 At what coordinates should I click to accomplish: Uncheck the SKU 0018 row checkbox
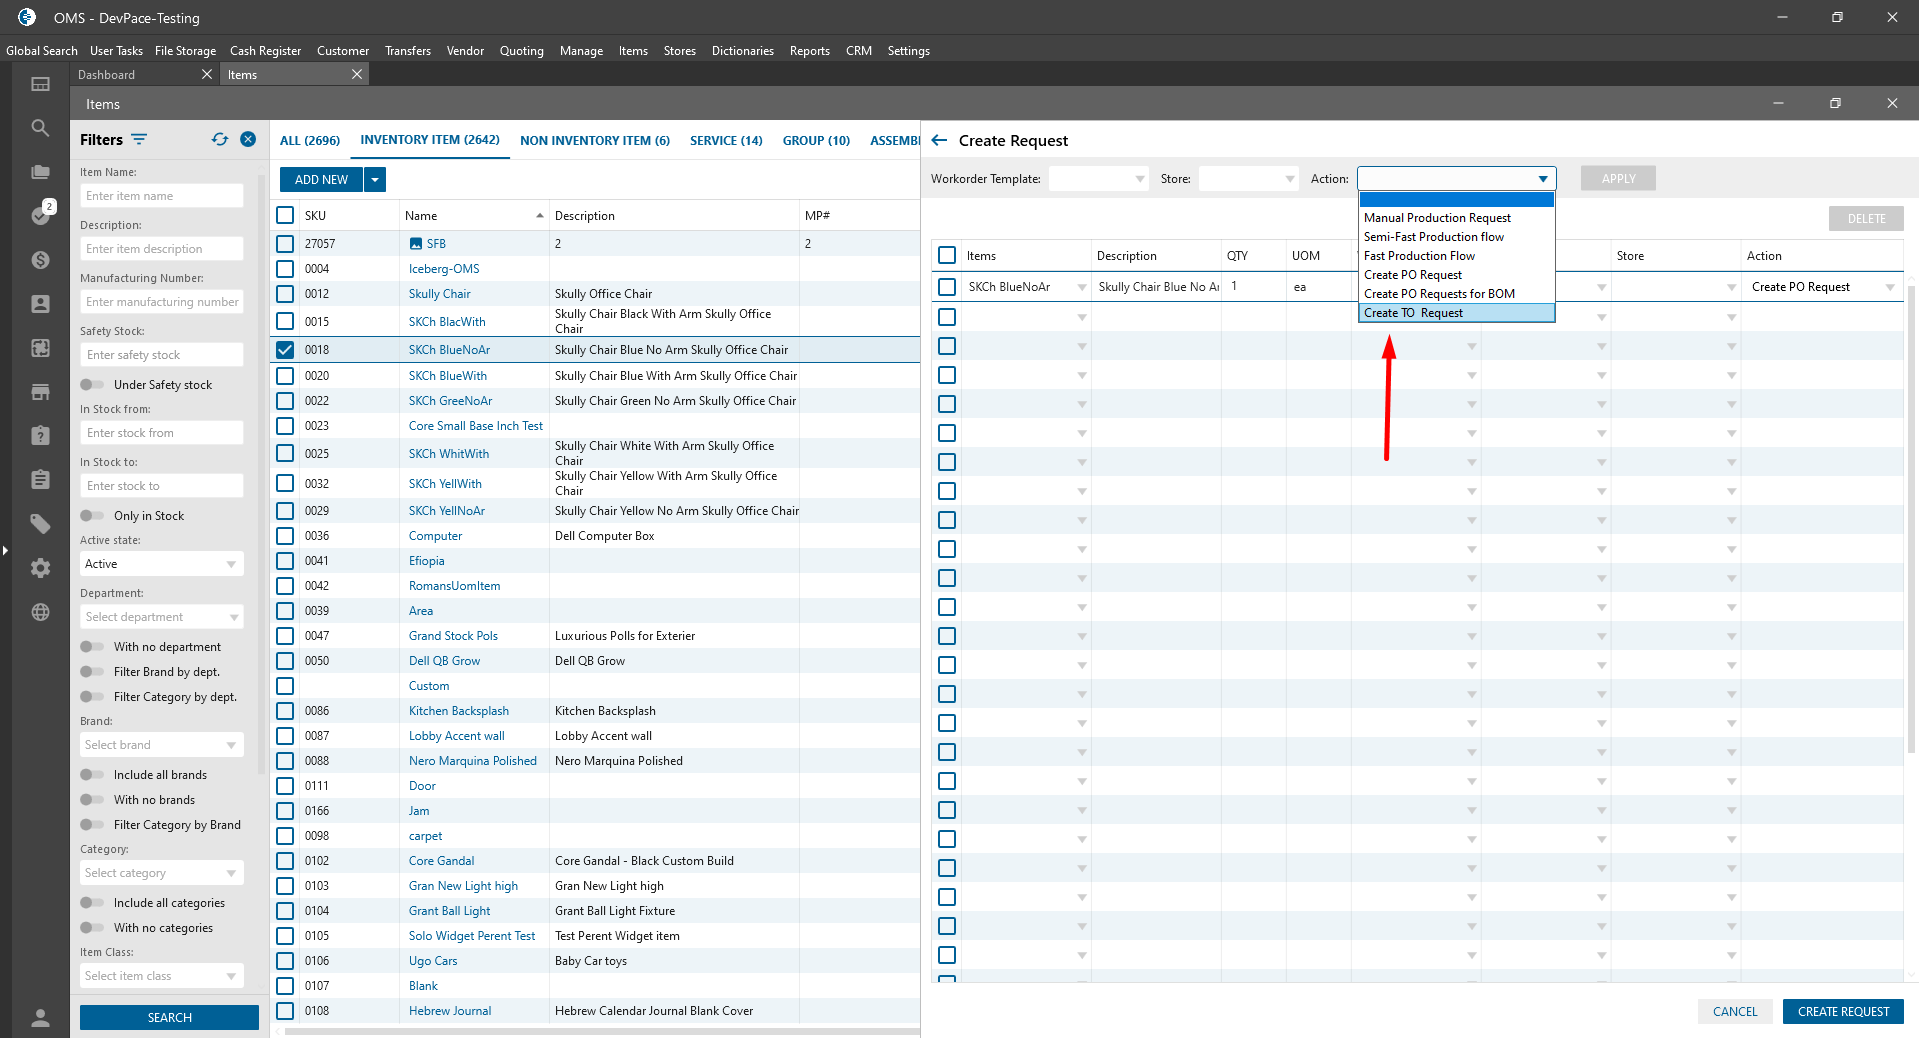[x=285, y=350]
